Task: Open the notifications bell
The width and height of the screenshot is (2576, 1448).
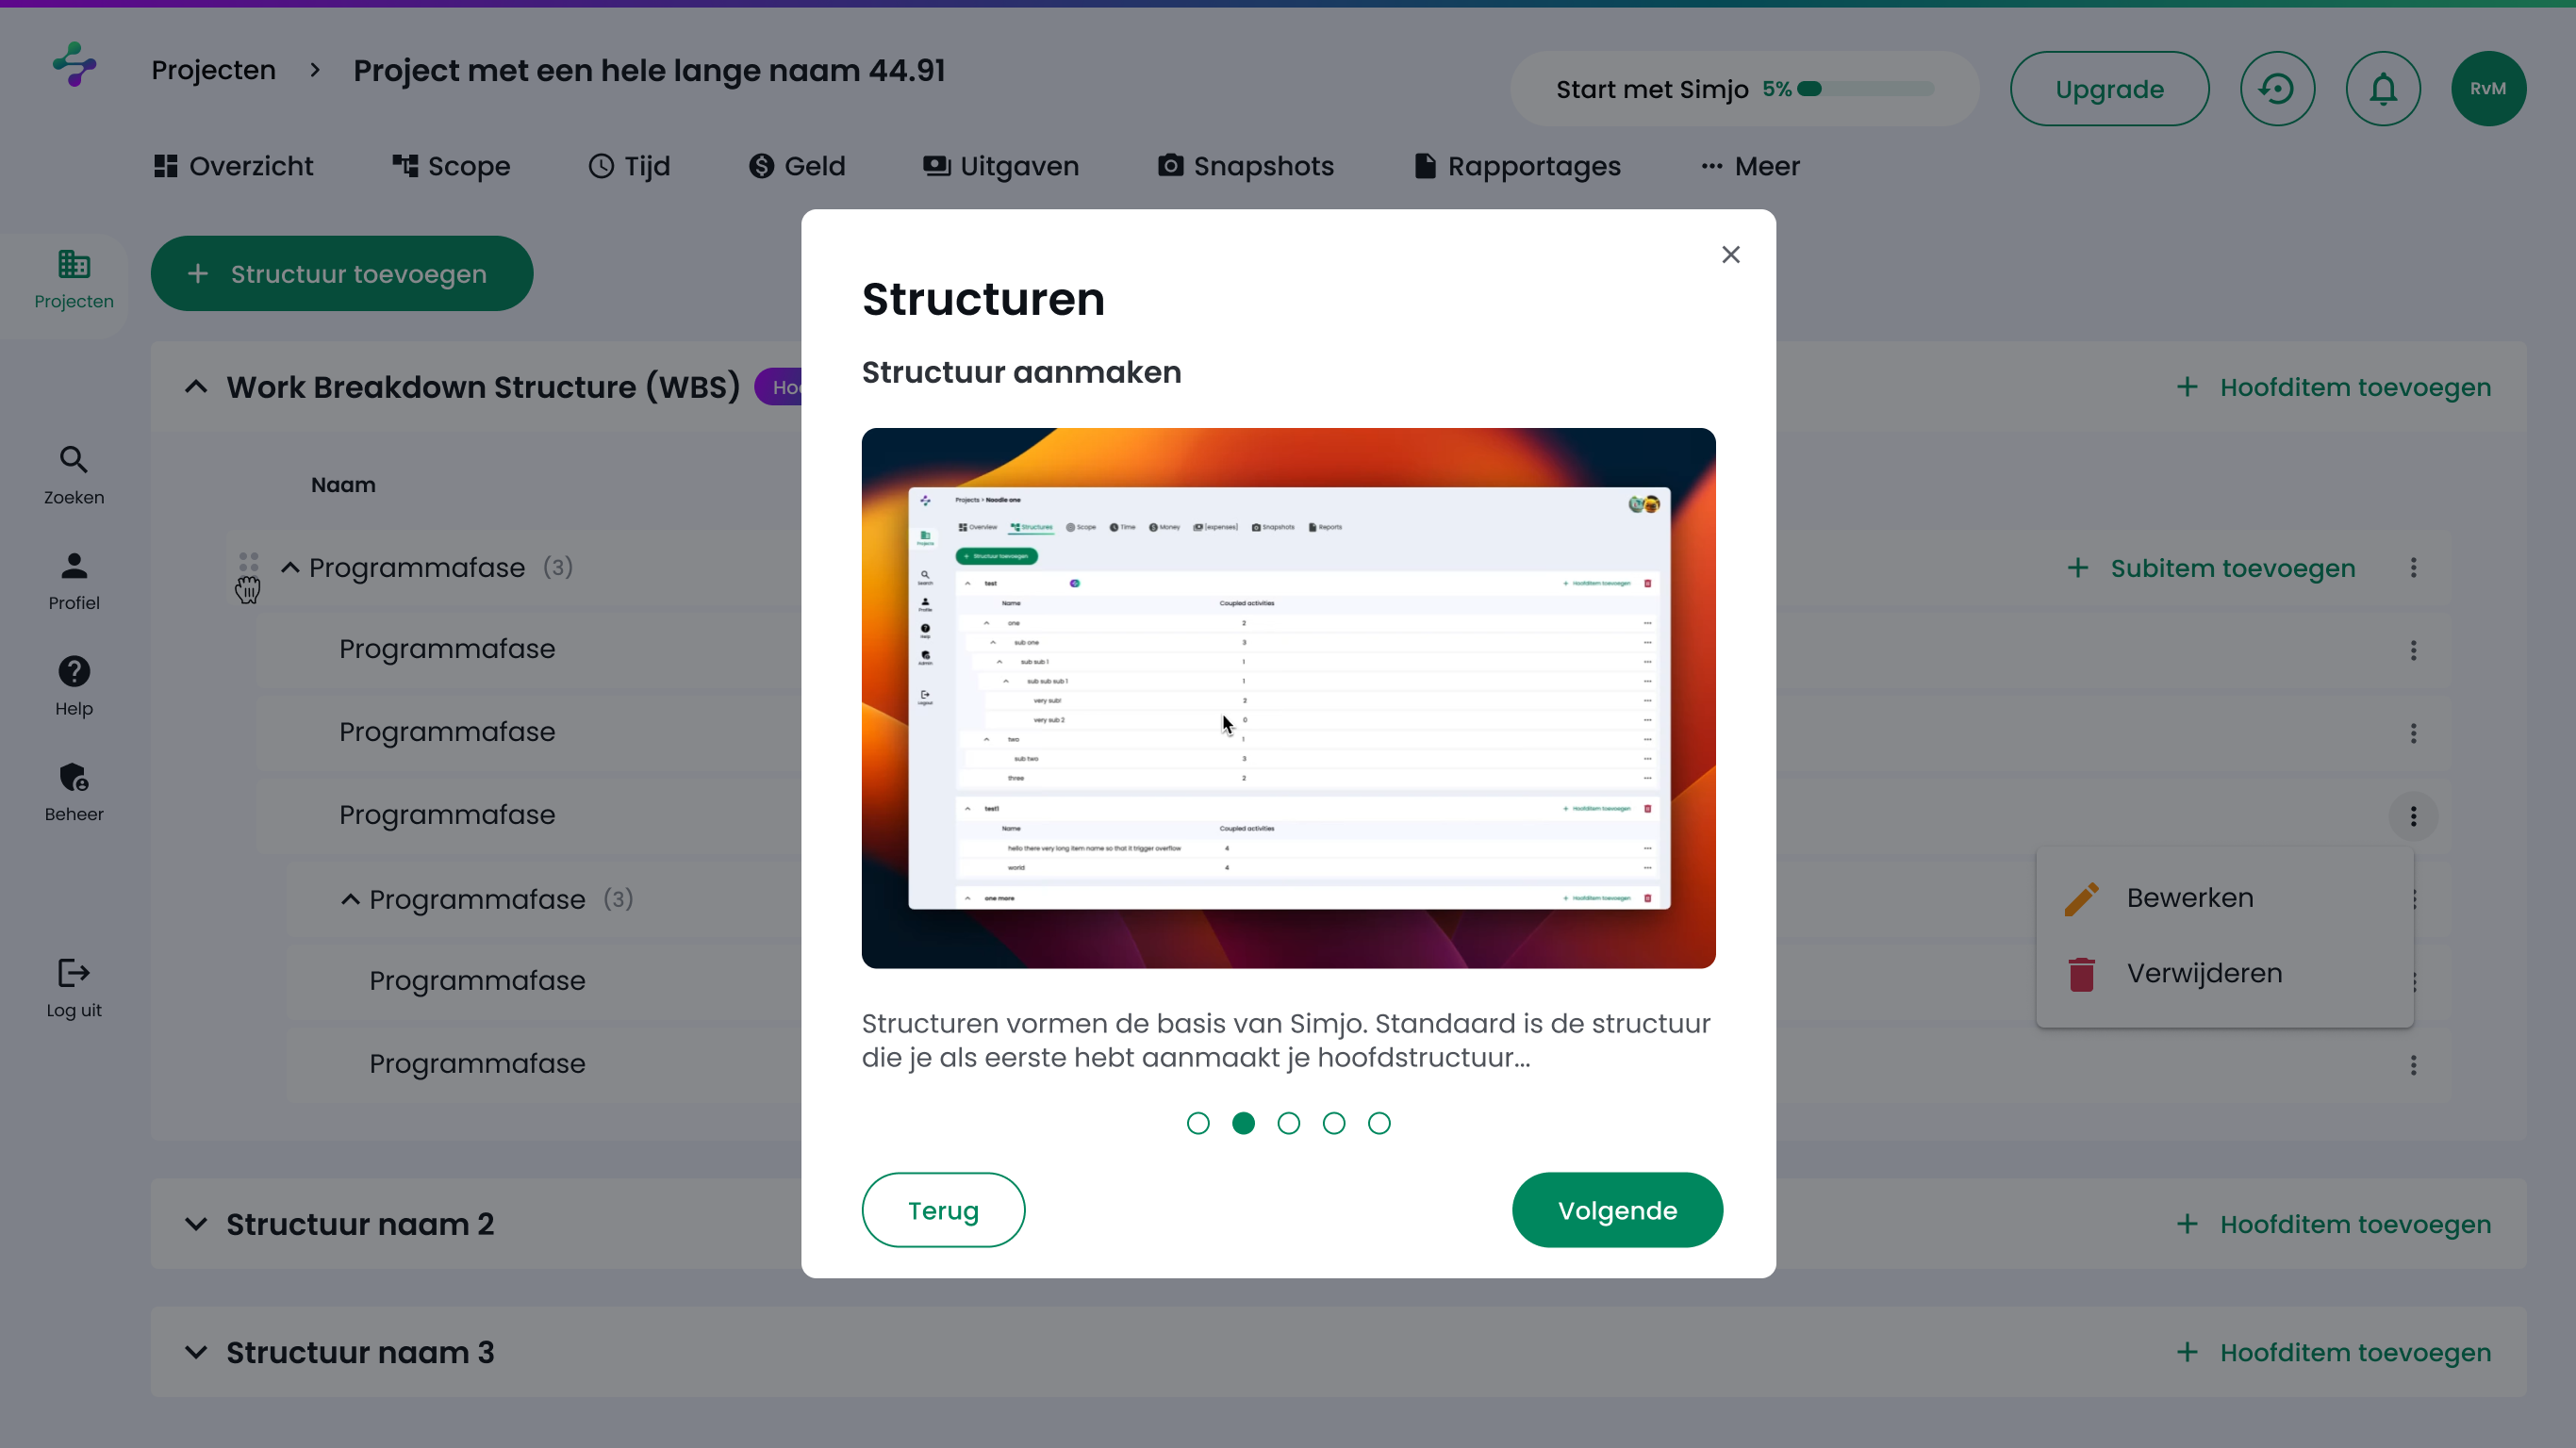Action: [2383, 89]
